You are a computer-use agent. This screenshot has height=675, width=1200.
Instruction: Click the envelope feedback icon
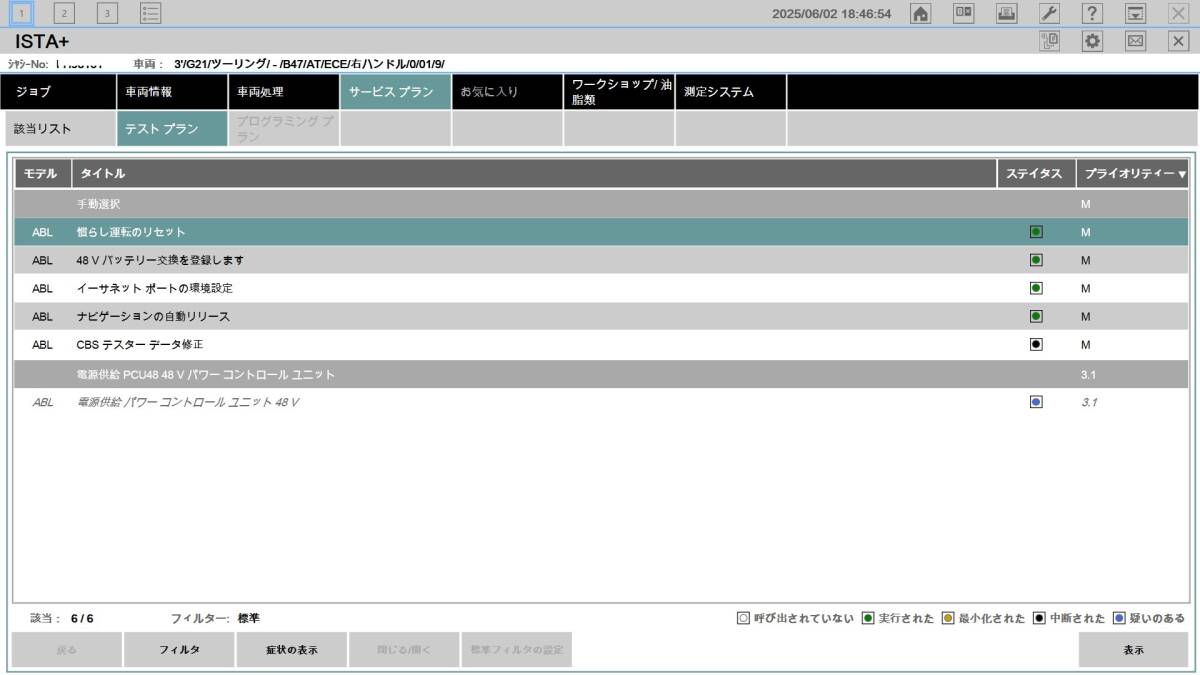click(1135, 40)
